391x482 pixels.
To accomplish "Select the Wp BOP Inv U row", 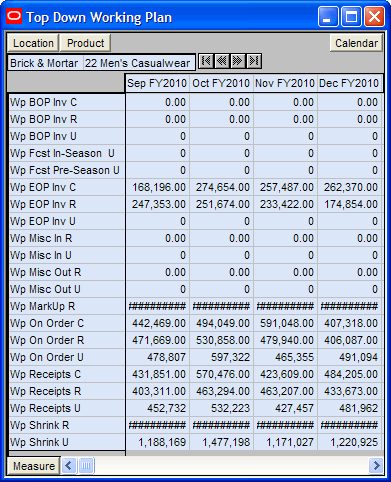I will click(67, 136).
